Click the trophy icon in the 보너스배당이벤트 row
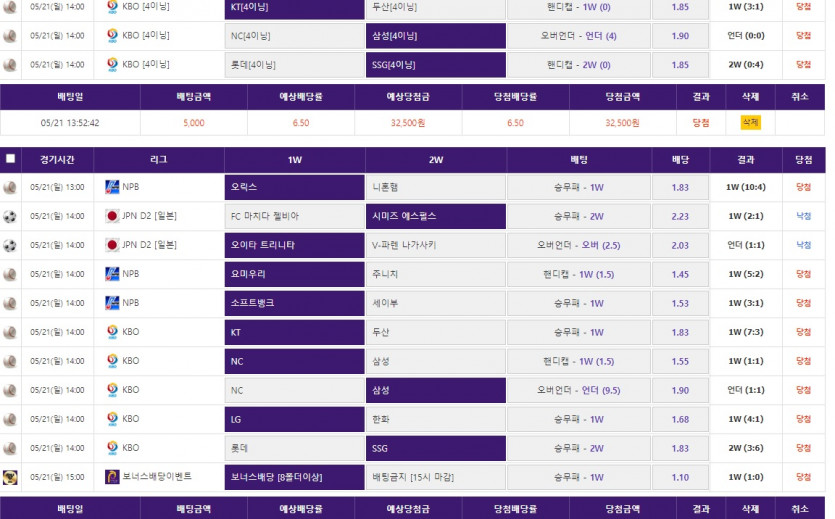Image resolution: width=835 pixels, height=519 pixels. coord(10,477)
